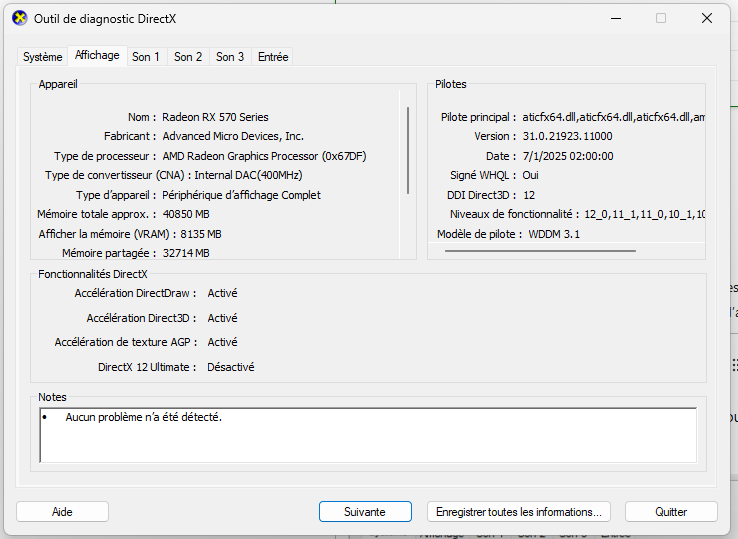This screenshot has width=738, height=539.
Task: Open the Son 3 tab
Action: (230, 57)
